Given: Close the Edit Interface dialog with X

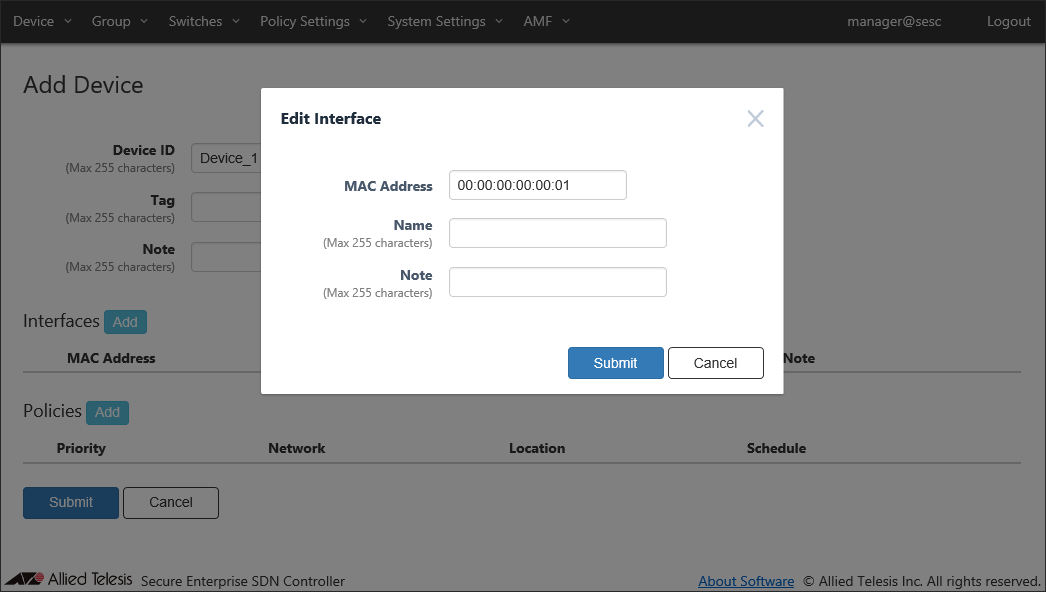Looking at the screenshot, I should click(x=755, y=119).
